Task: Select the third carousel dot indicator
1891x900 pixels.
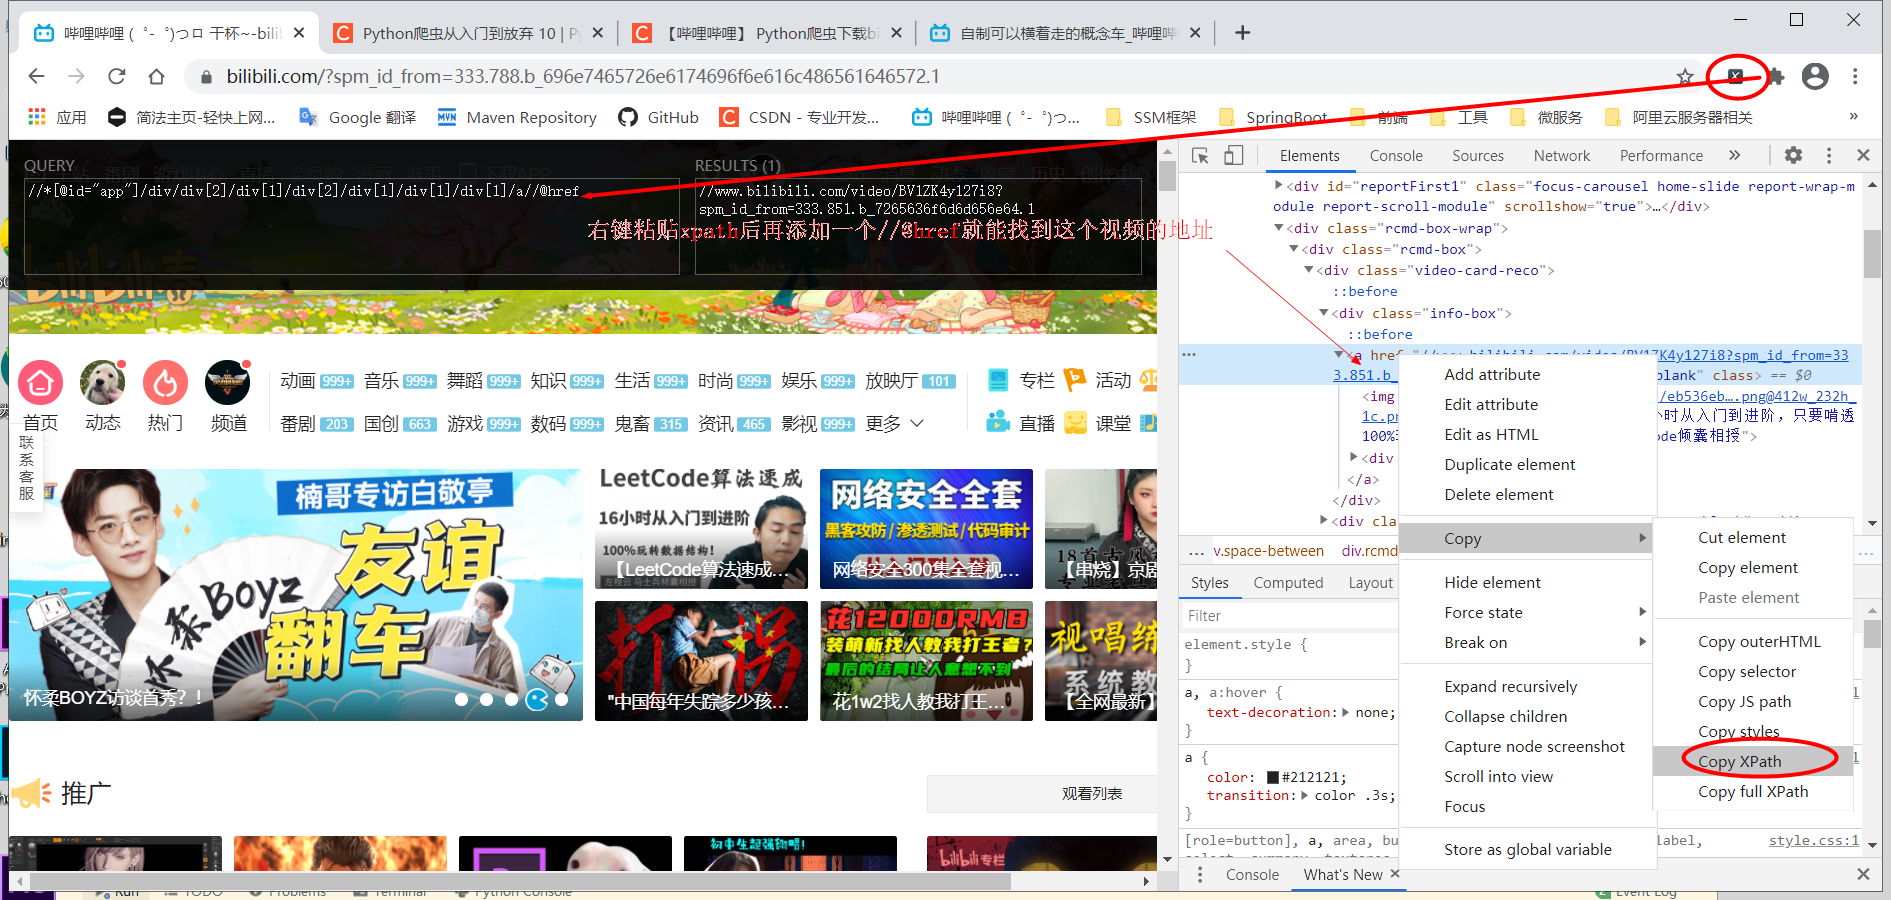Action: (x=512, y=700)
